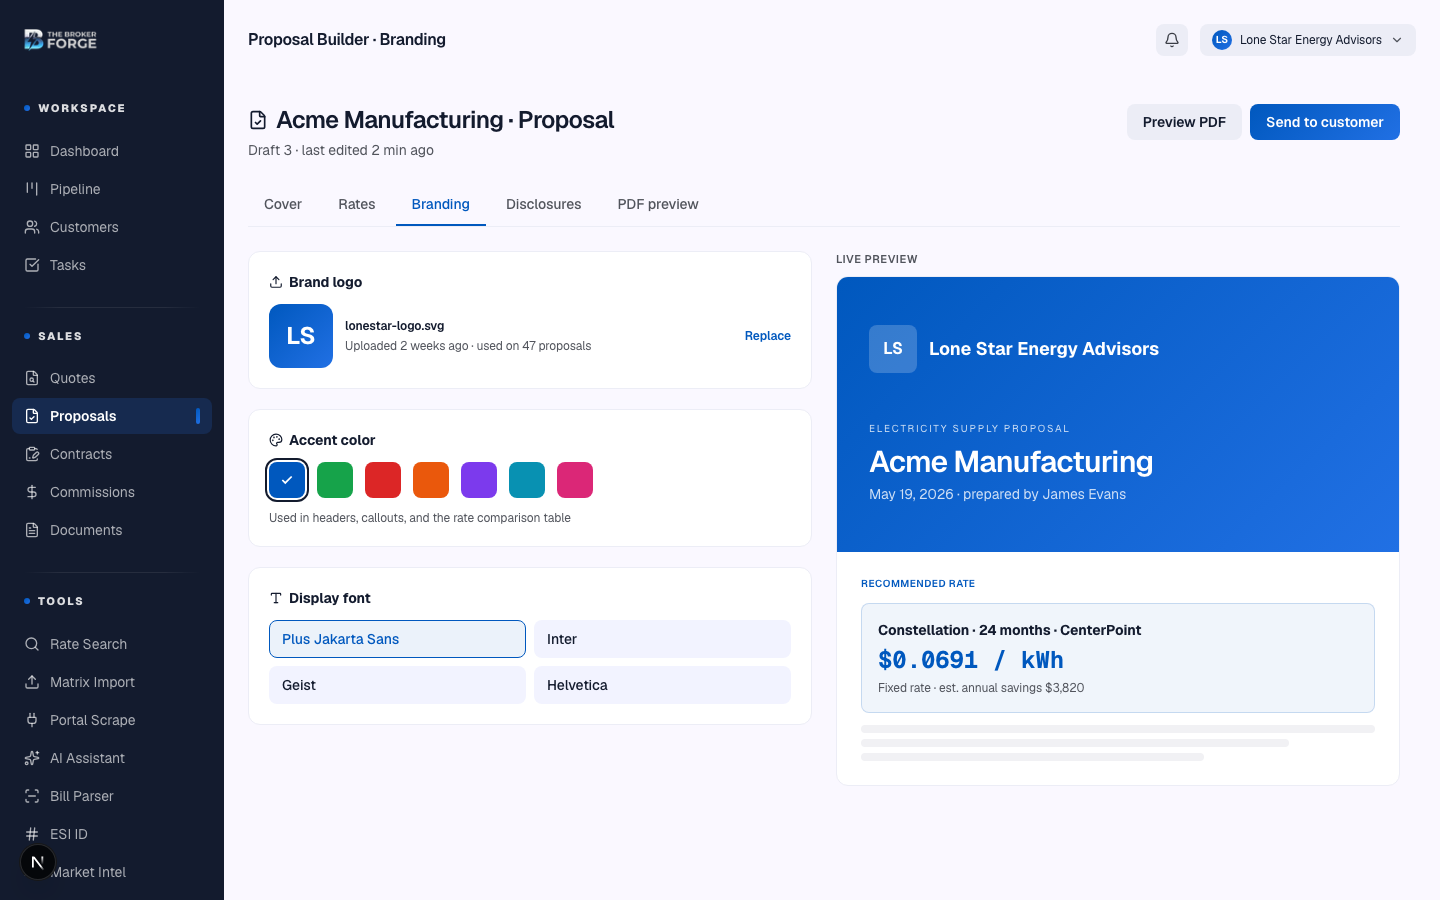Click the Broker Forge logo

(x=60, y=40)
